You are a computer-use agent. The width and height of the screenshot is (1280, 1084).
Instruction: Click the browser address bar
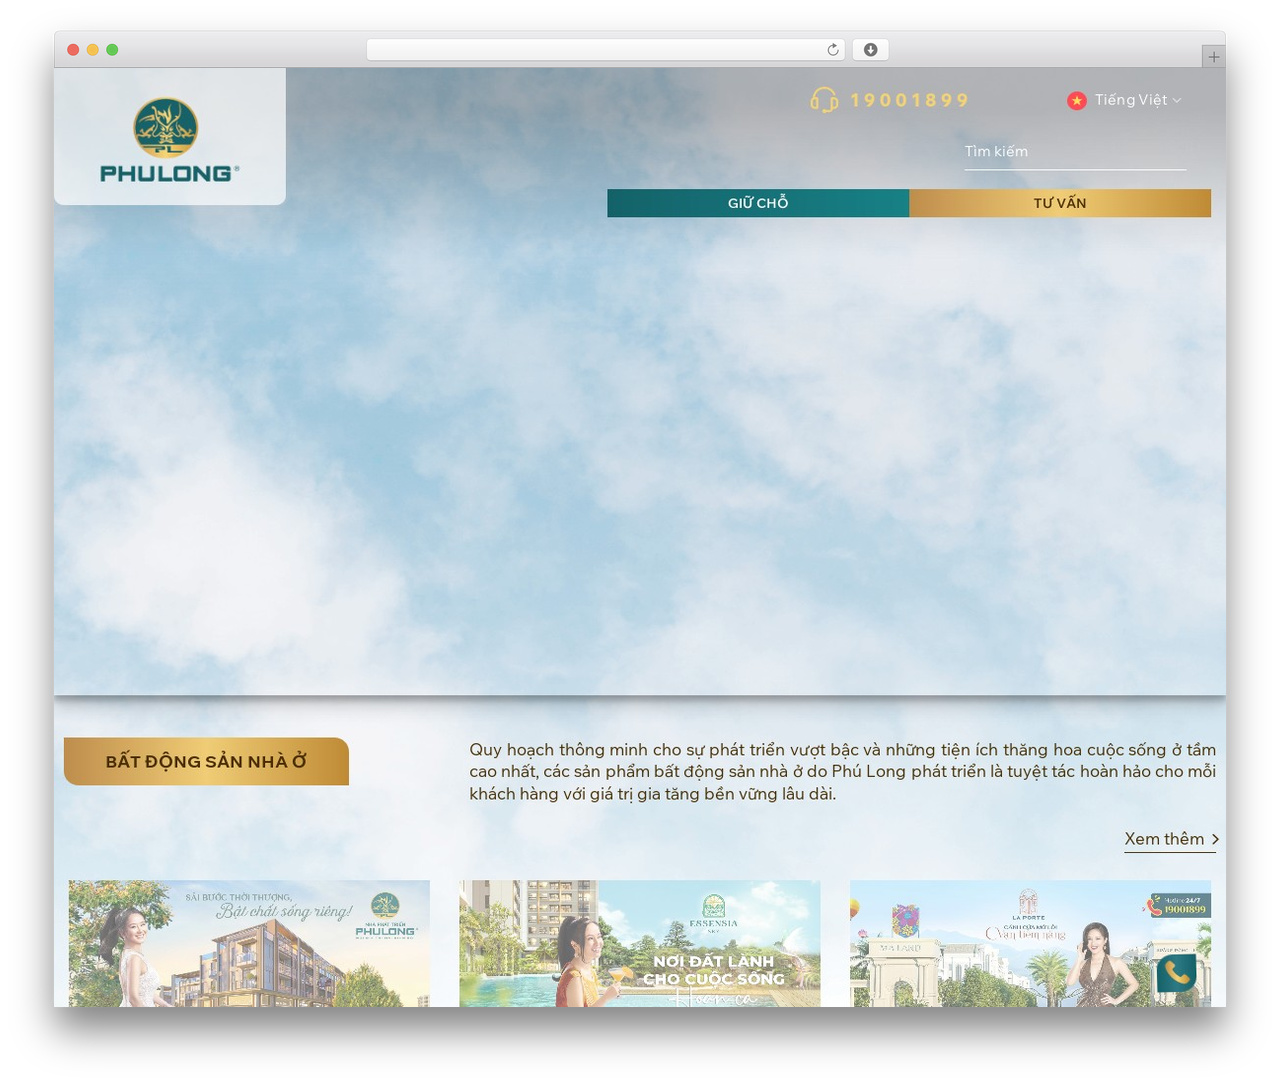coord(606,50)
